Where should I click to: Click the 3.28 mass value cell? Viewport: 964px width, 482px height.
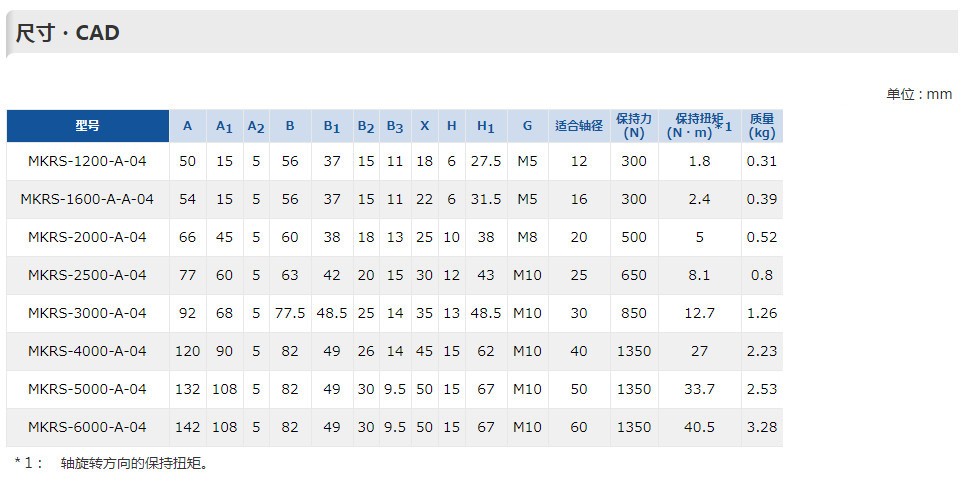(x=762, y=427)
